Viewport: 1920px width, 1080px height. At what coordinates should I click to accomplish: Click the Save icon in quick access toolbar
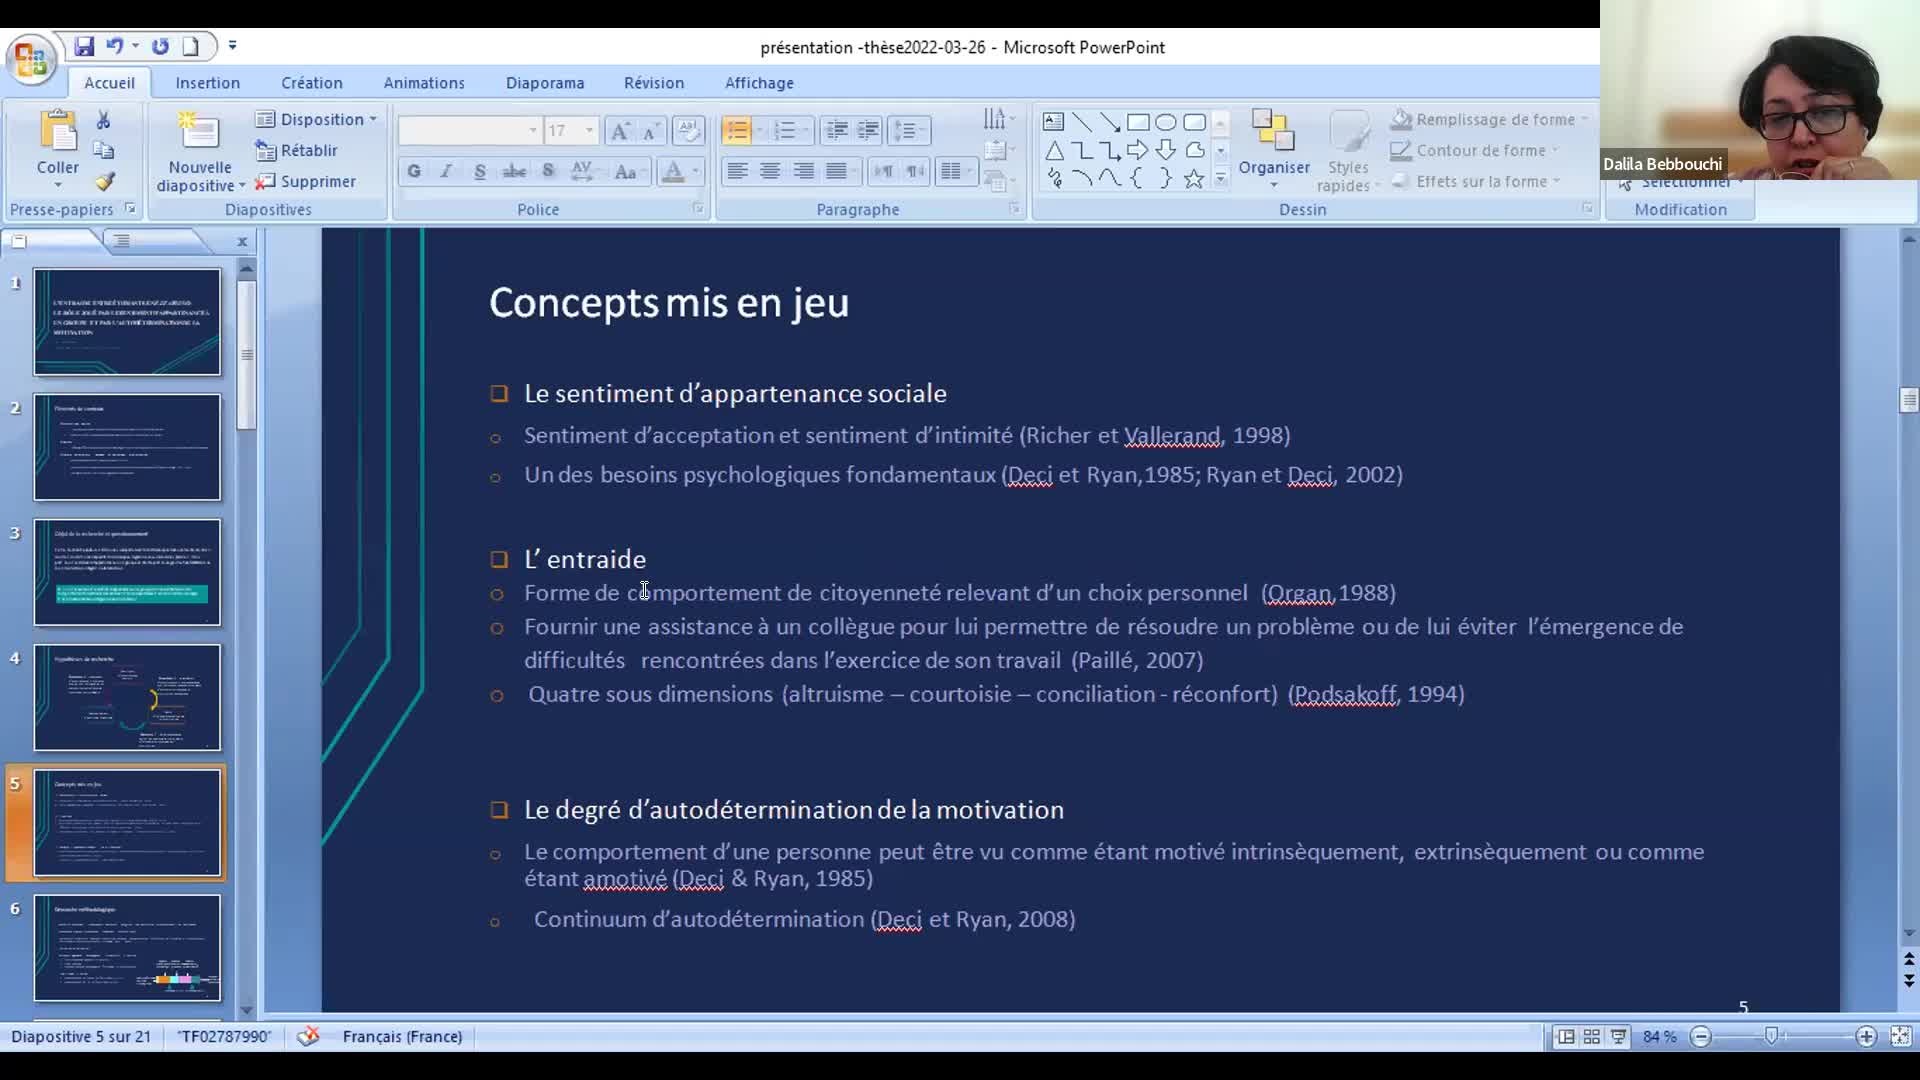coord(84,46)
